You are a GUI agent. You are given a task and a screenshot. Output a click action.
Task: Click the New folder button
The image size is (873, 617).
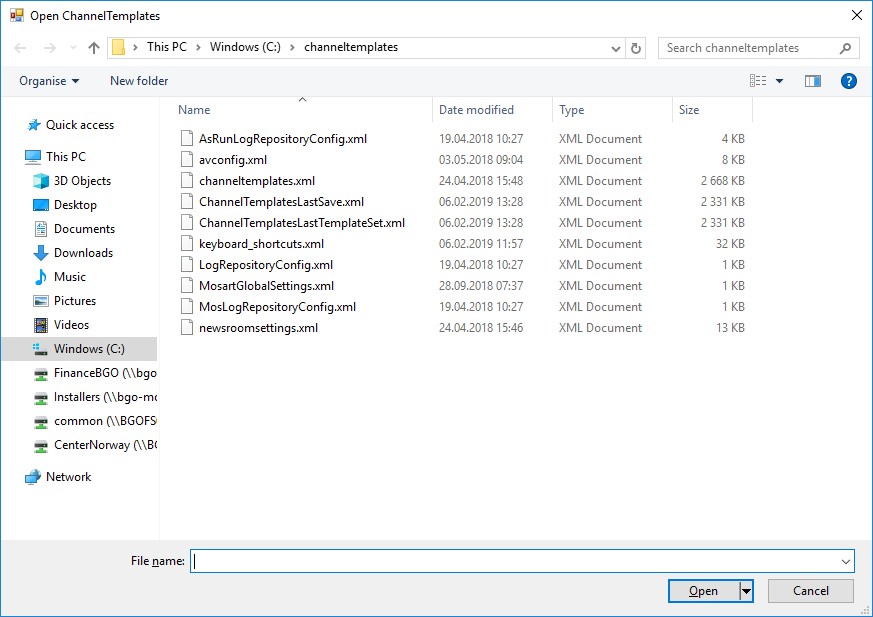pos(138,81)
